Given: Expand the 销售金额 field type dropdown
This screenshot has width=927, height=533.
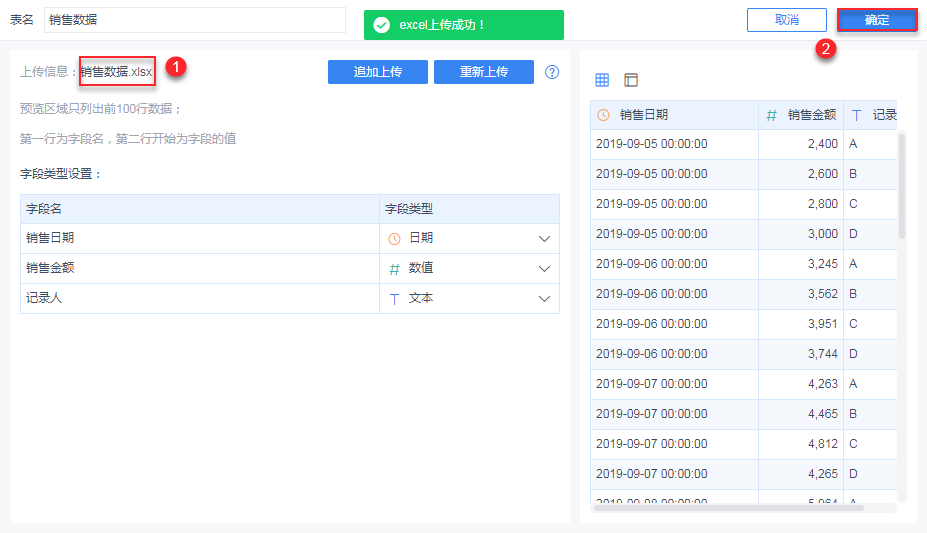Looking at the screenshot, I should pos(545,269).
